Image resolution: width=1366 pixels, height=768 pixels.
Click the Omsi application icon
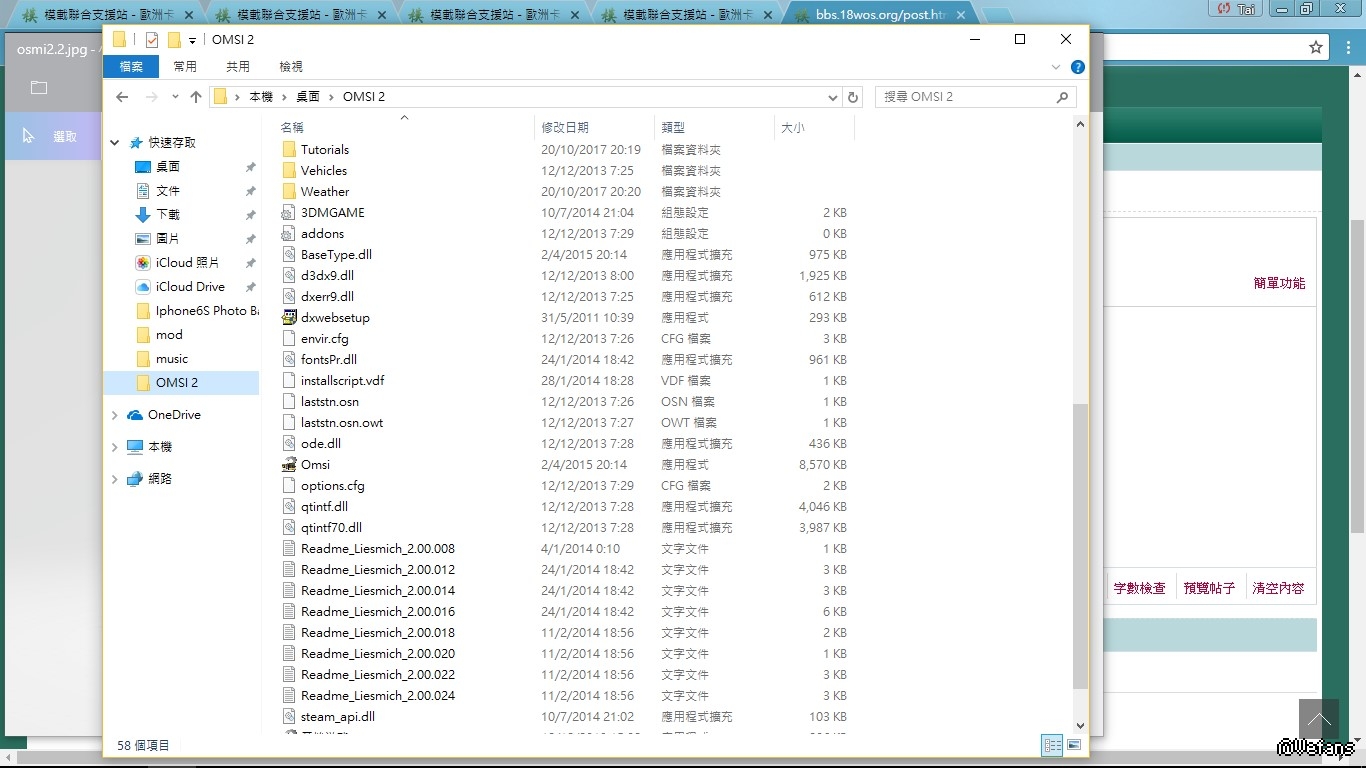(289, 464)
